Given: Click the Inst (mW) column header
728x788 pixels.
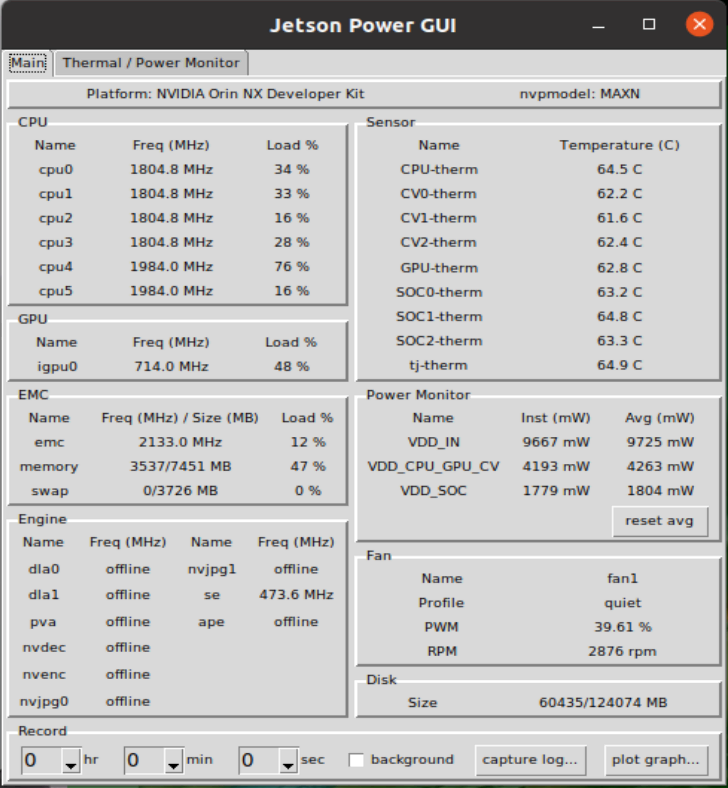Looking at the screenshot, I should pyautogui.click(x=556, y=418).
